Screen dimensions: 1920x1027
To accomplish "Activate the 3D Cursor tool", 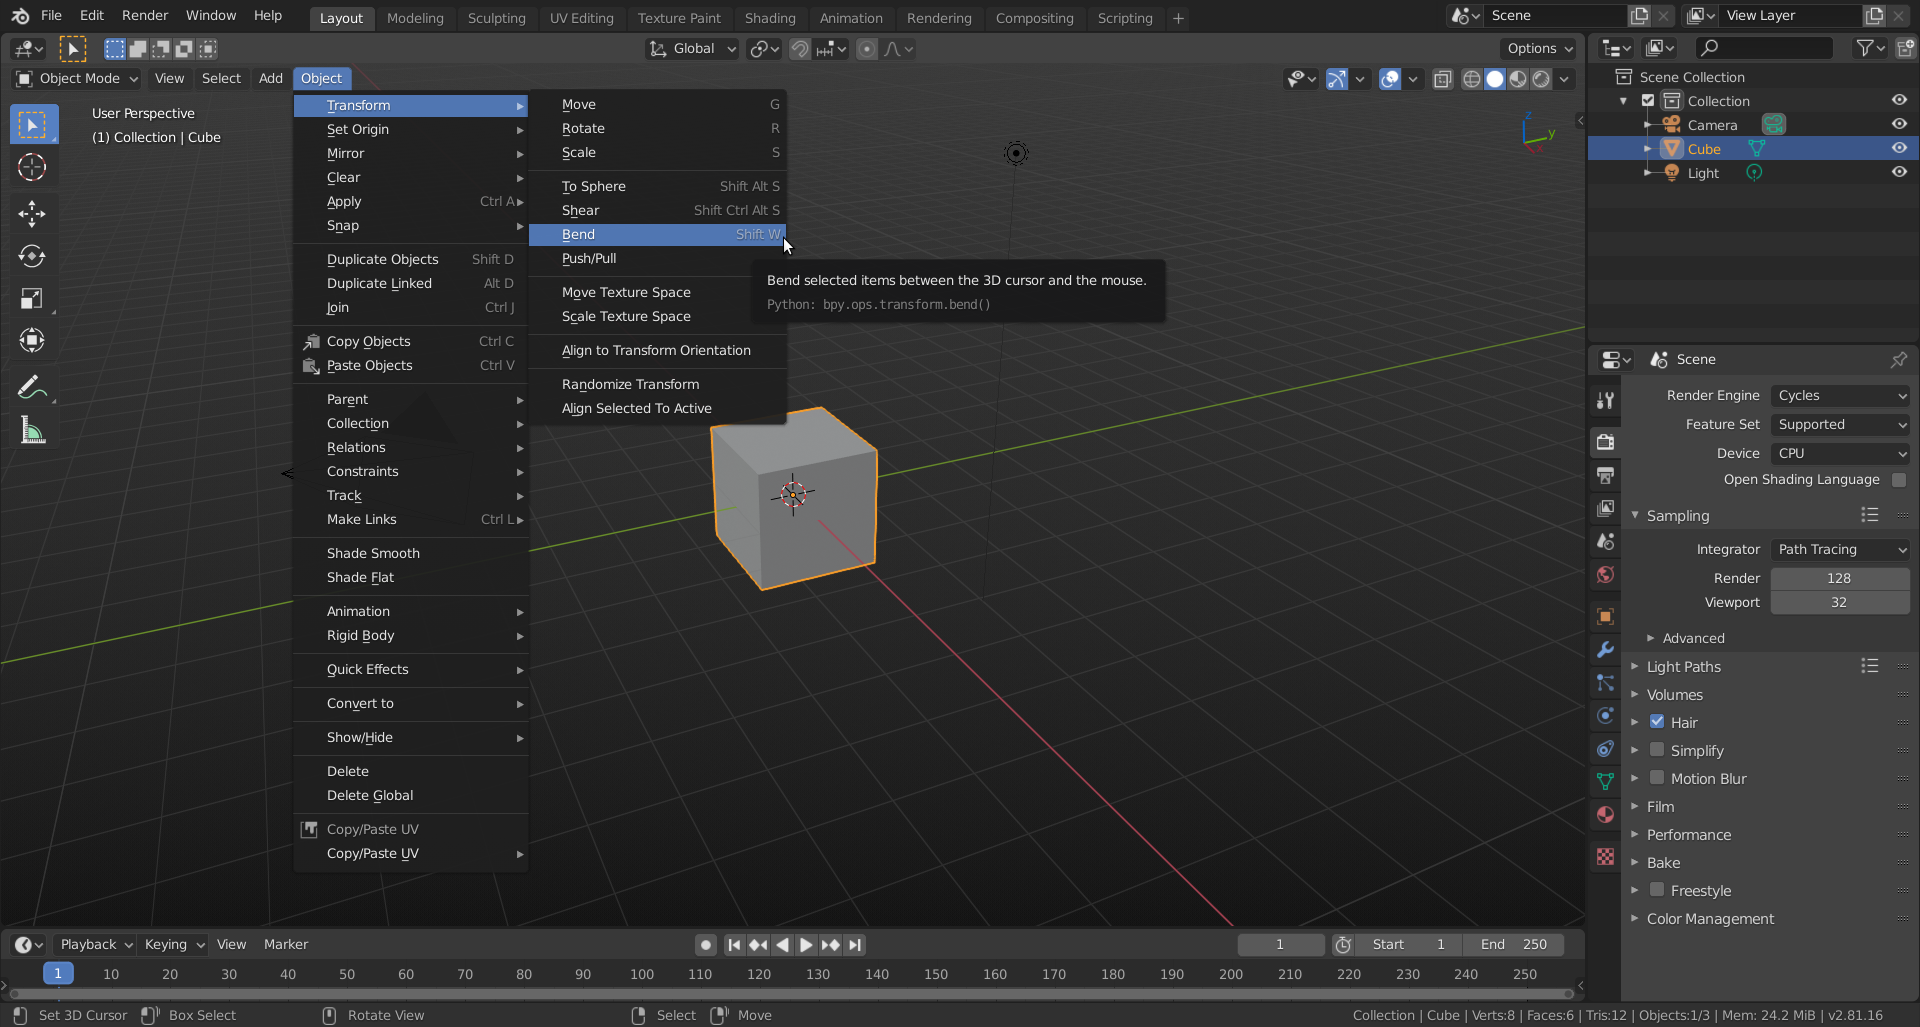I will click(x=32, y=167).
